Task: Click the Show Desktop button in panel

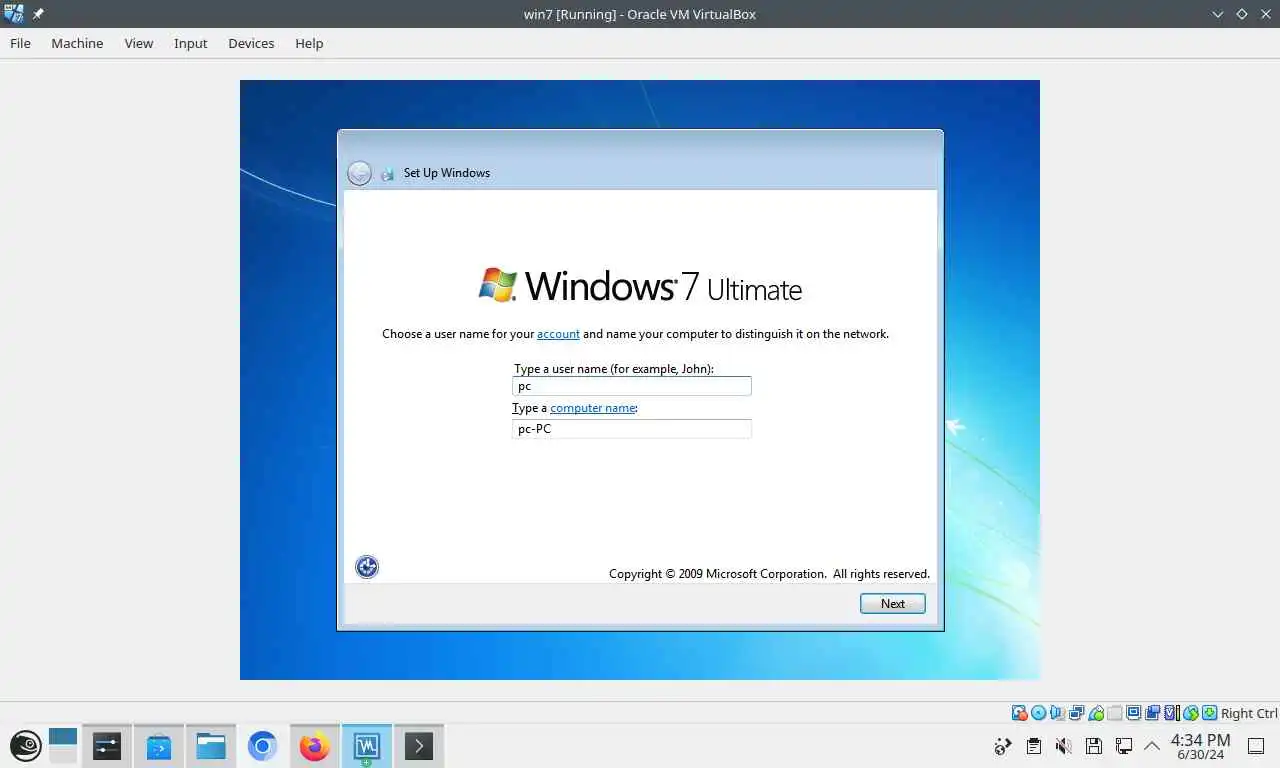Action: coord(1256,746)
